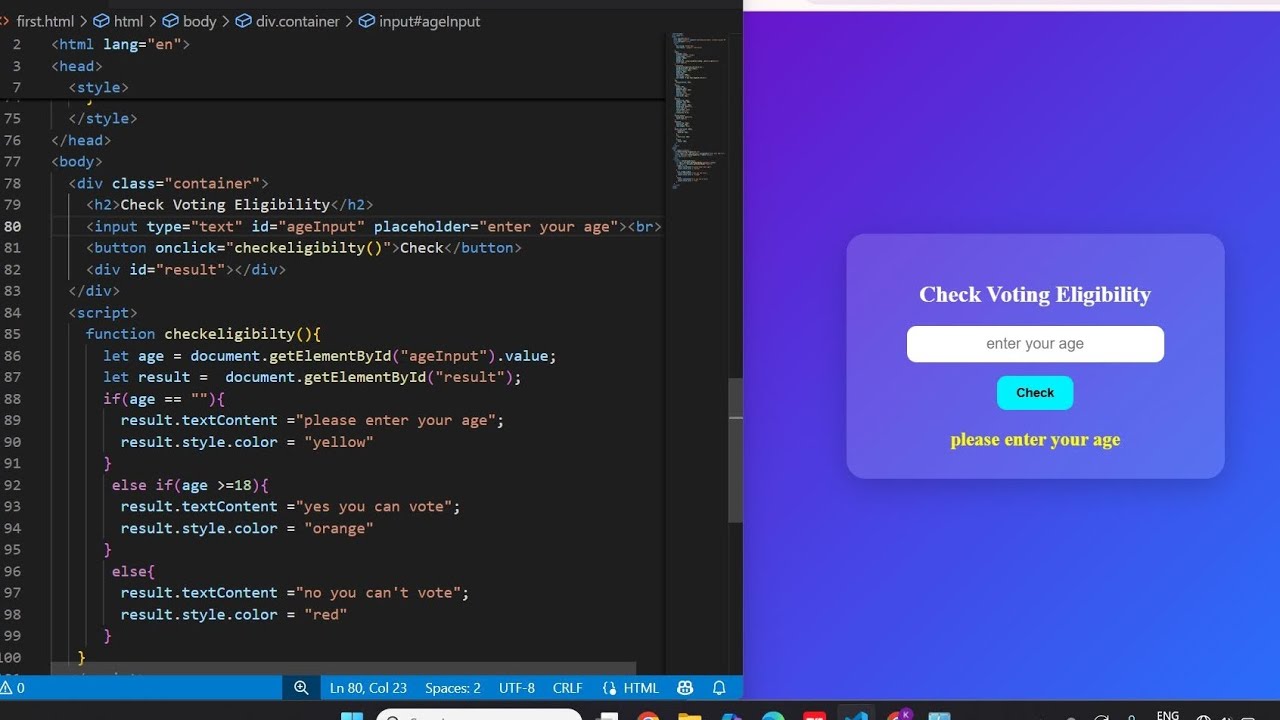Image resolution: width=1280 pixels, height=720 pixels.
Task: Open the Copilot status icon
Action: click(685, 688)
